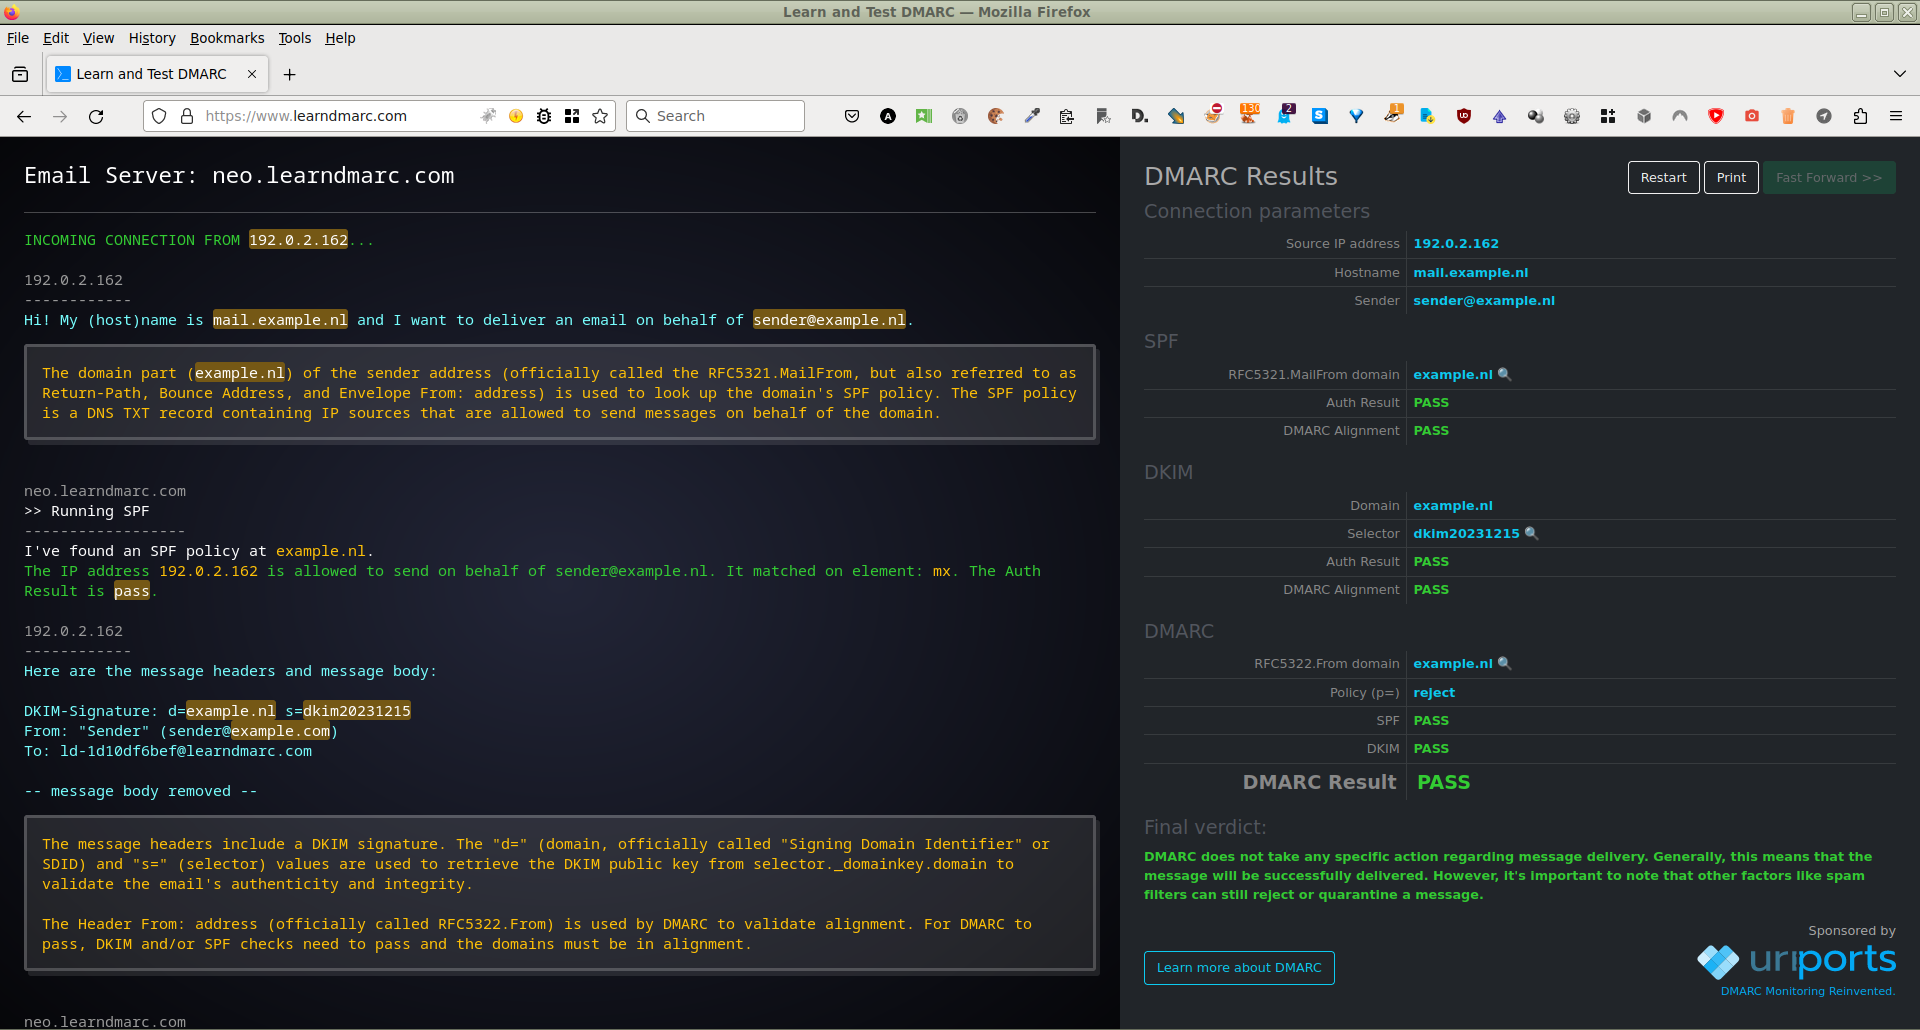Select the Learn and Test DMARC tab
This screenshot has height=1030, width=1920.
151,74
